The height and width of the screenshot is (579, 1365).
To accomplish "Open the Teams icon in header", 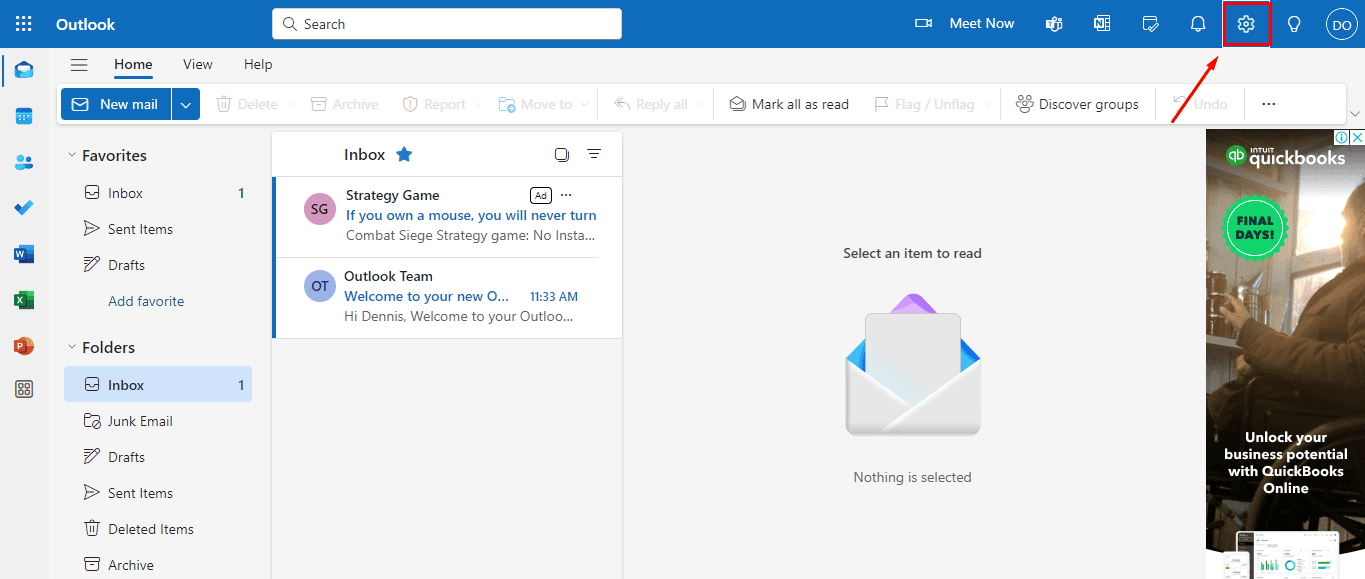I will pyautogui.click(x=1054, y=24).
